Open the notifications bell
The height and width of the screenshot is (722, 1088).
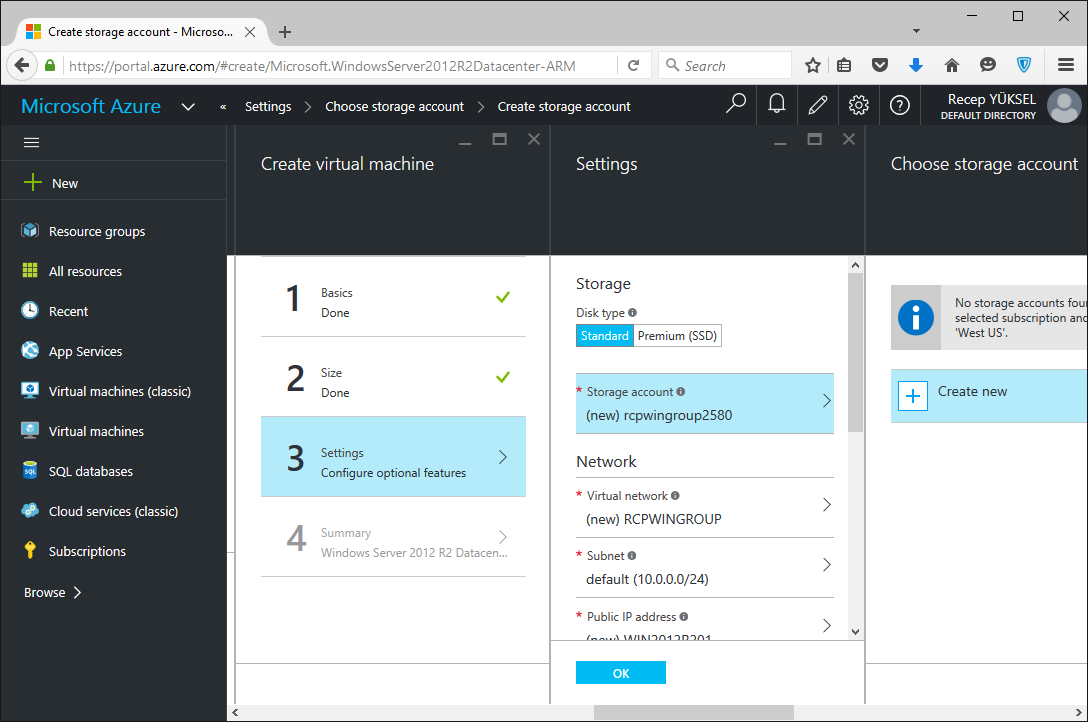point(776,104)
